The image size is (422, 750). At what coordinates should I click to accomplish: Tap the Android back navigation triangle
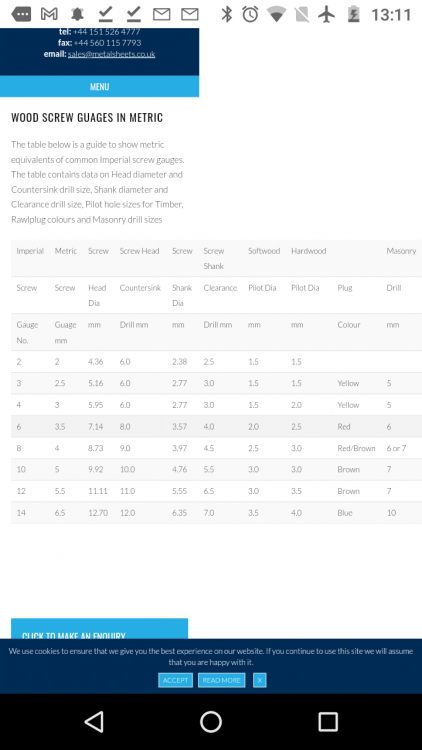94,721
